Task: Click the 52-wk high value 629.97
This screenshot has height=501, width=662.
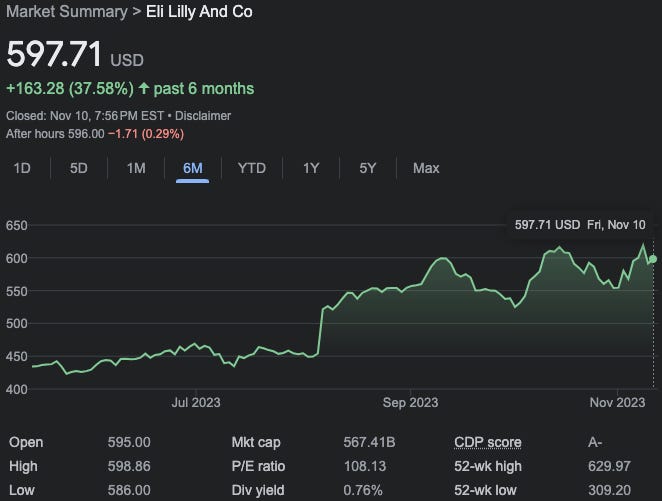Action: (x=609, y=466)
